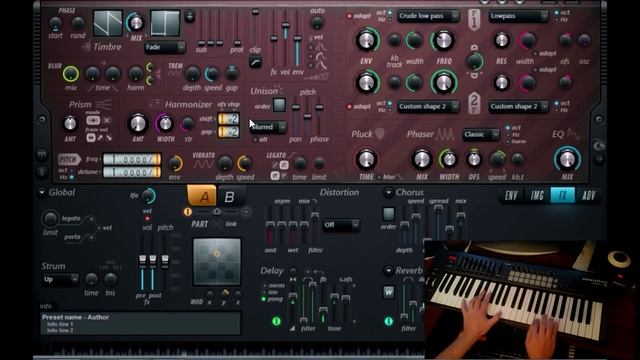
Task: Click the XY modulation pad
Action: (x=217, y=262)
